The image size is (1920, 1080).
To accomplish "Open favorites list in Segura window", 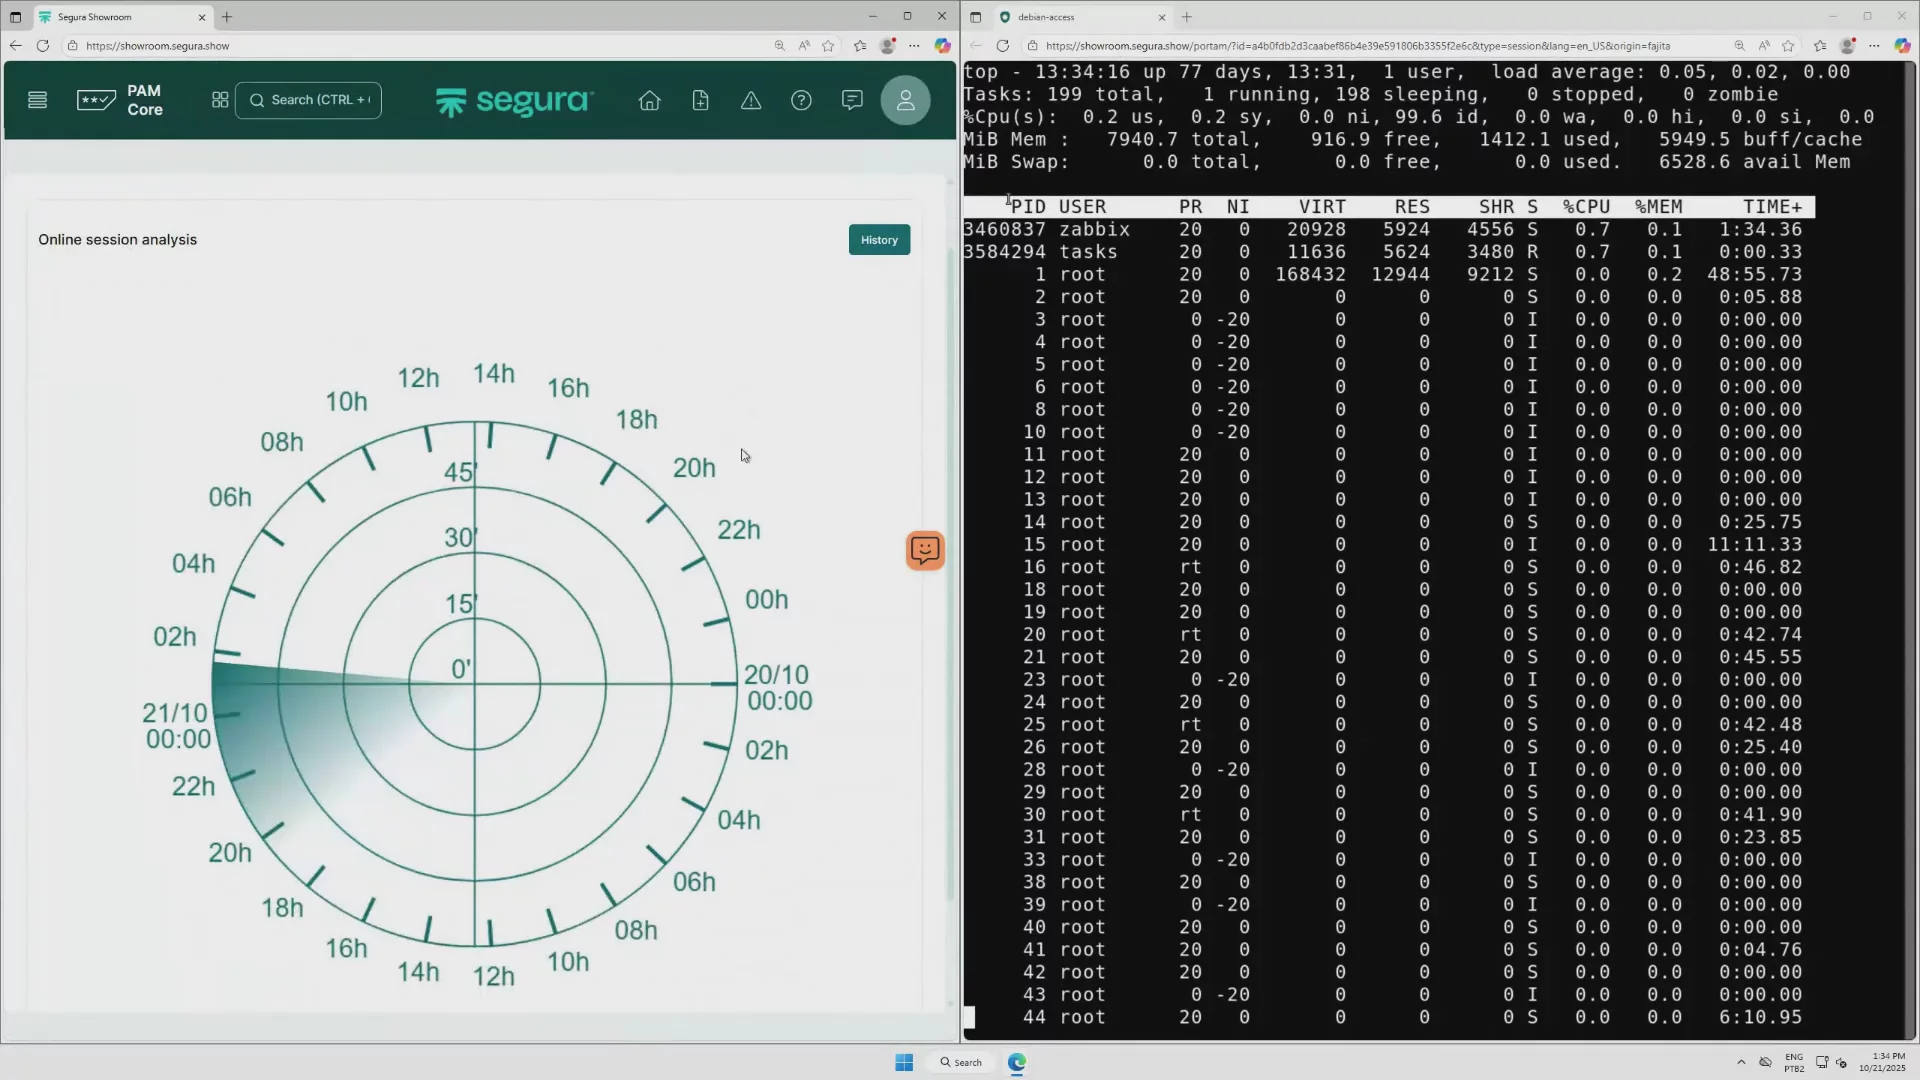I will point(860,45).
